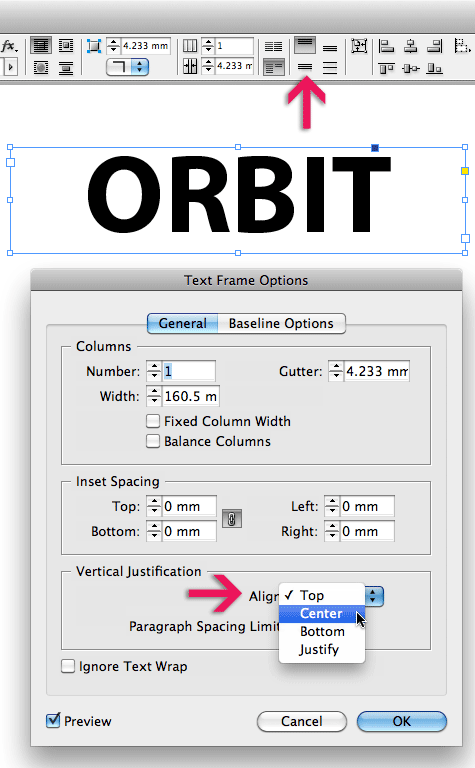Click the Align Center vertical justification icon

305,67
